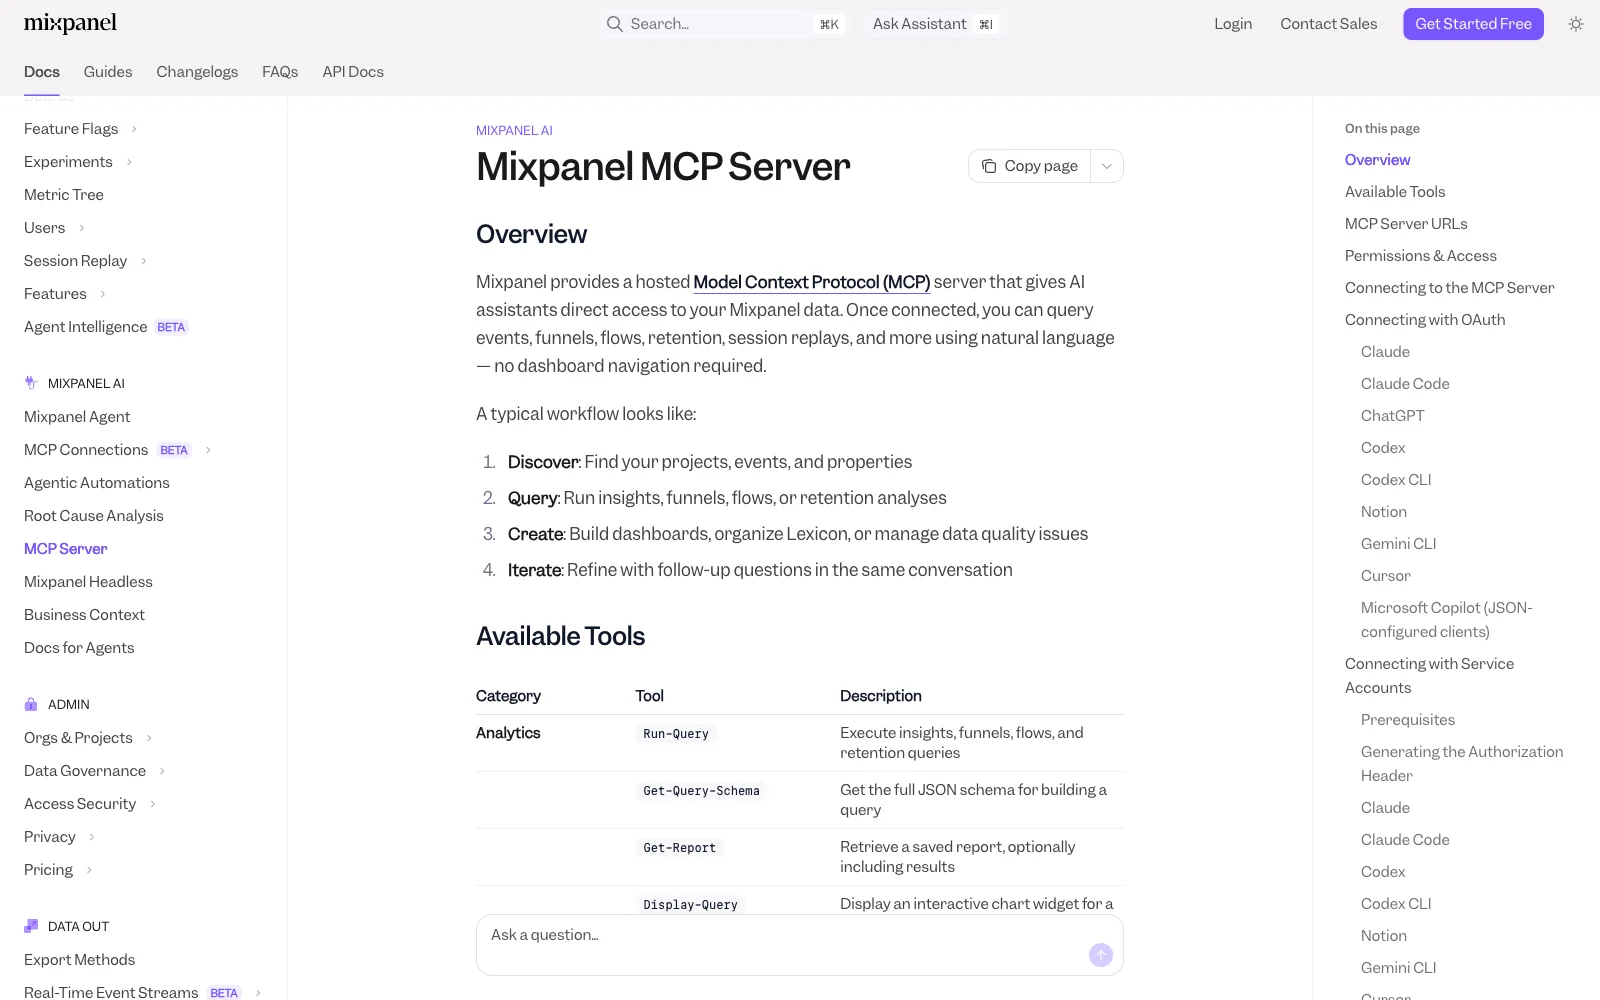Click the Admin section lock icon

point(31,704)
